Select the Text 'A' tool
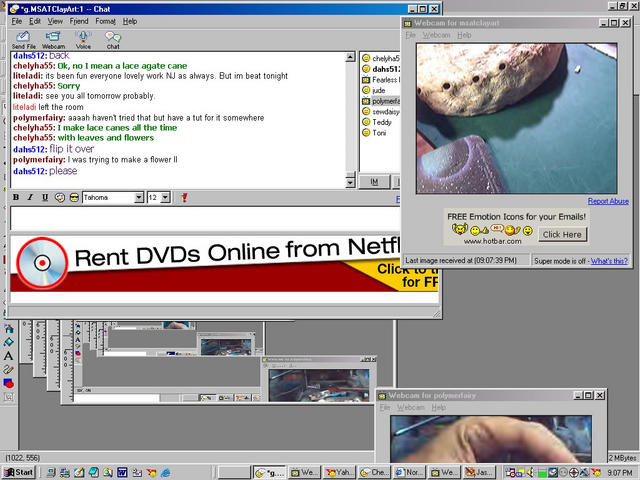Viewport: 640px width, 480px height. tap(9, 356)
